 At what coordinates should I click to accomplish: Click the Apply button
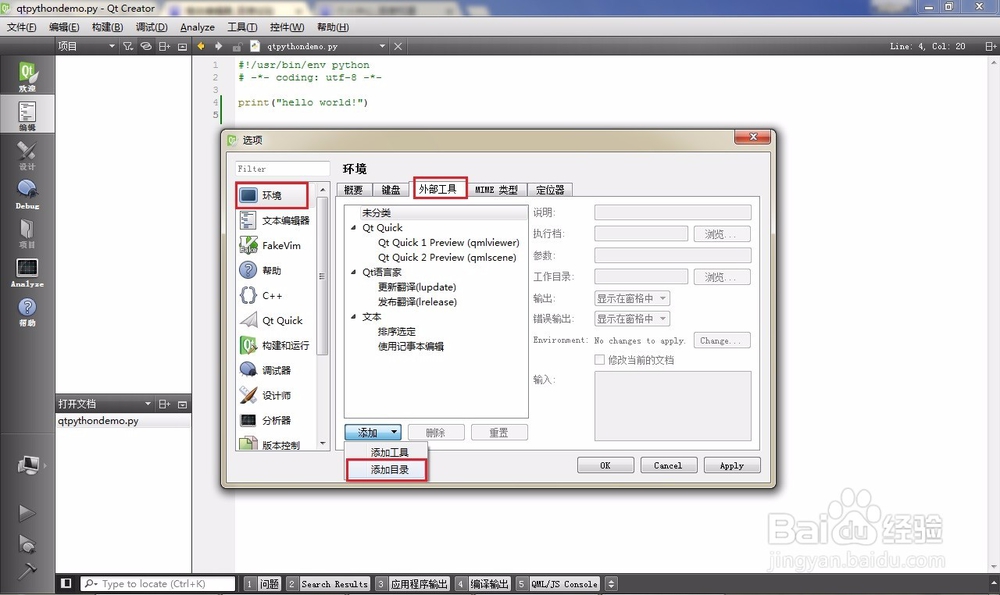click(x=732, y=466)
